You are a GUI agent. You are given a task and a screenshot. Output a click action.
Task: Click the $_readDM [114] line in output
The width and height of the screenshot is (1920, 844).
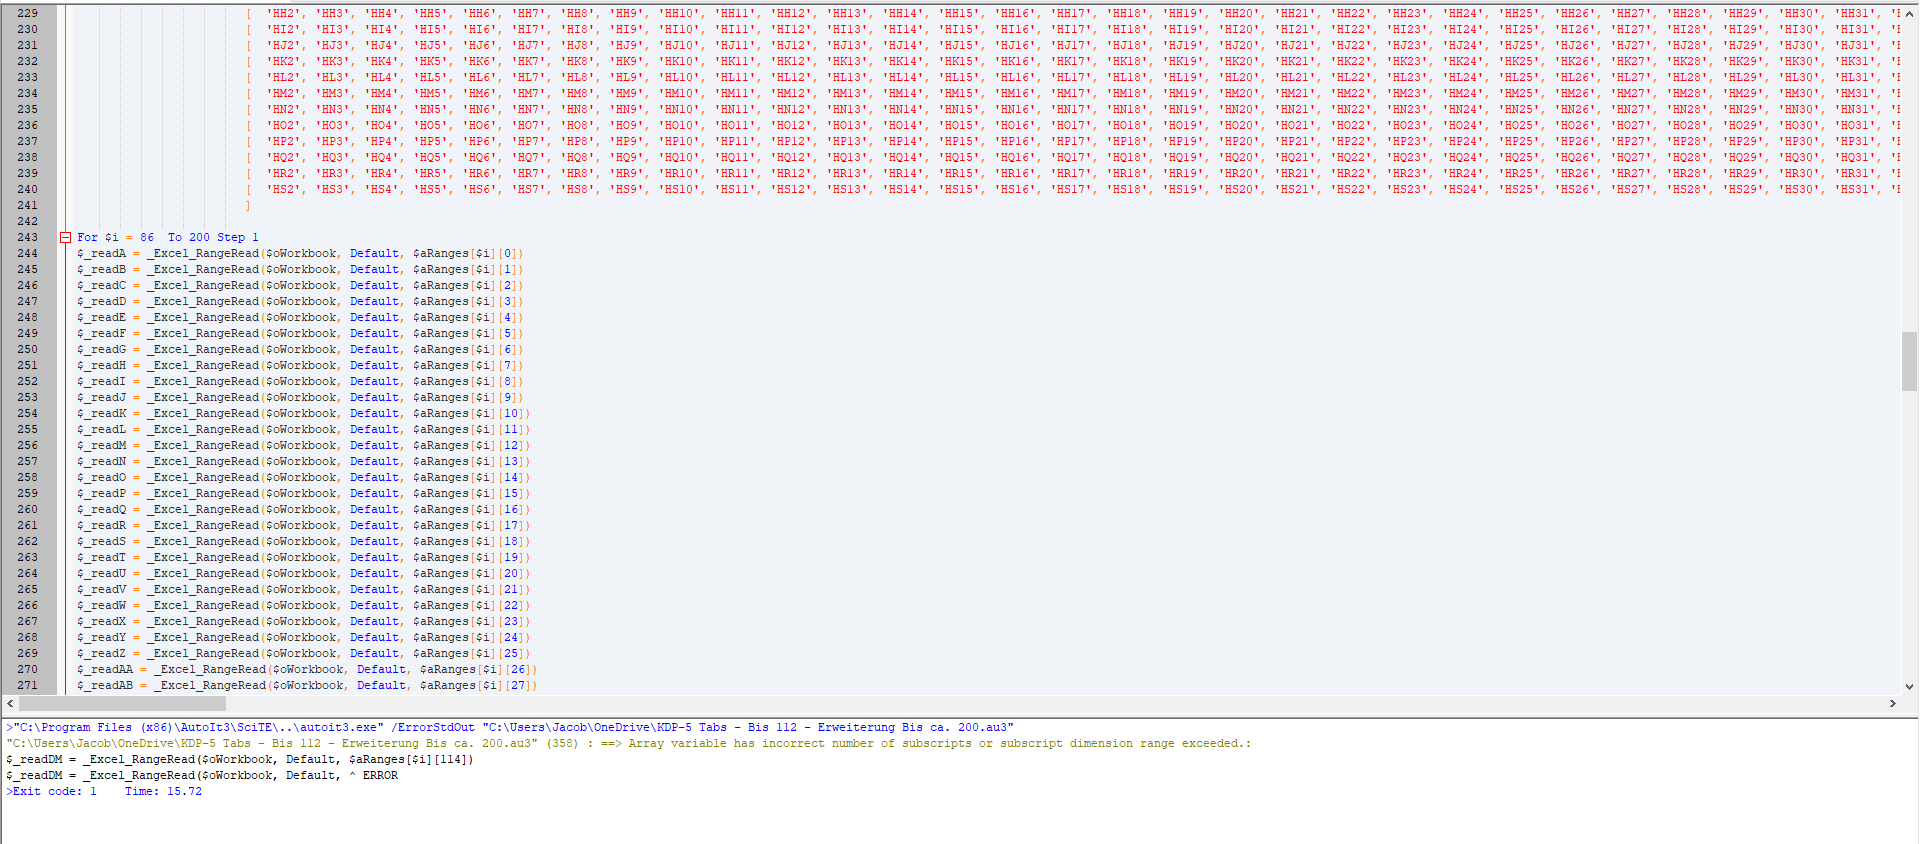(240, 760)
